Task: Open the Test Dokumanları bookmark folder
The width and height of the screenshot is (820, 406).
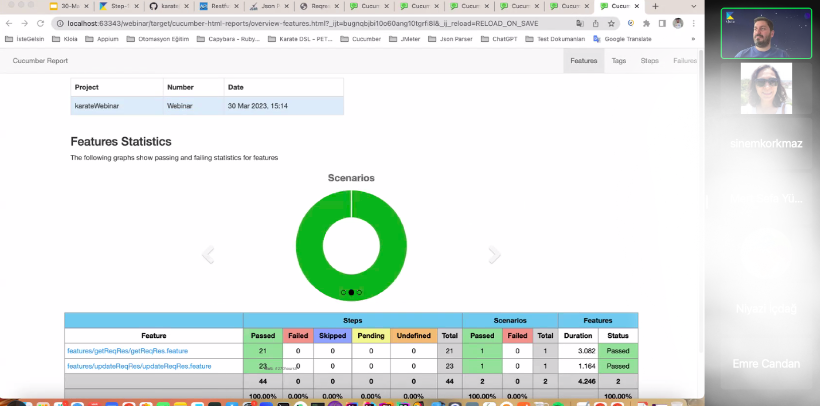Action: coord(555,39)
